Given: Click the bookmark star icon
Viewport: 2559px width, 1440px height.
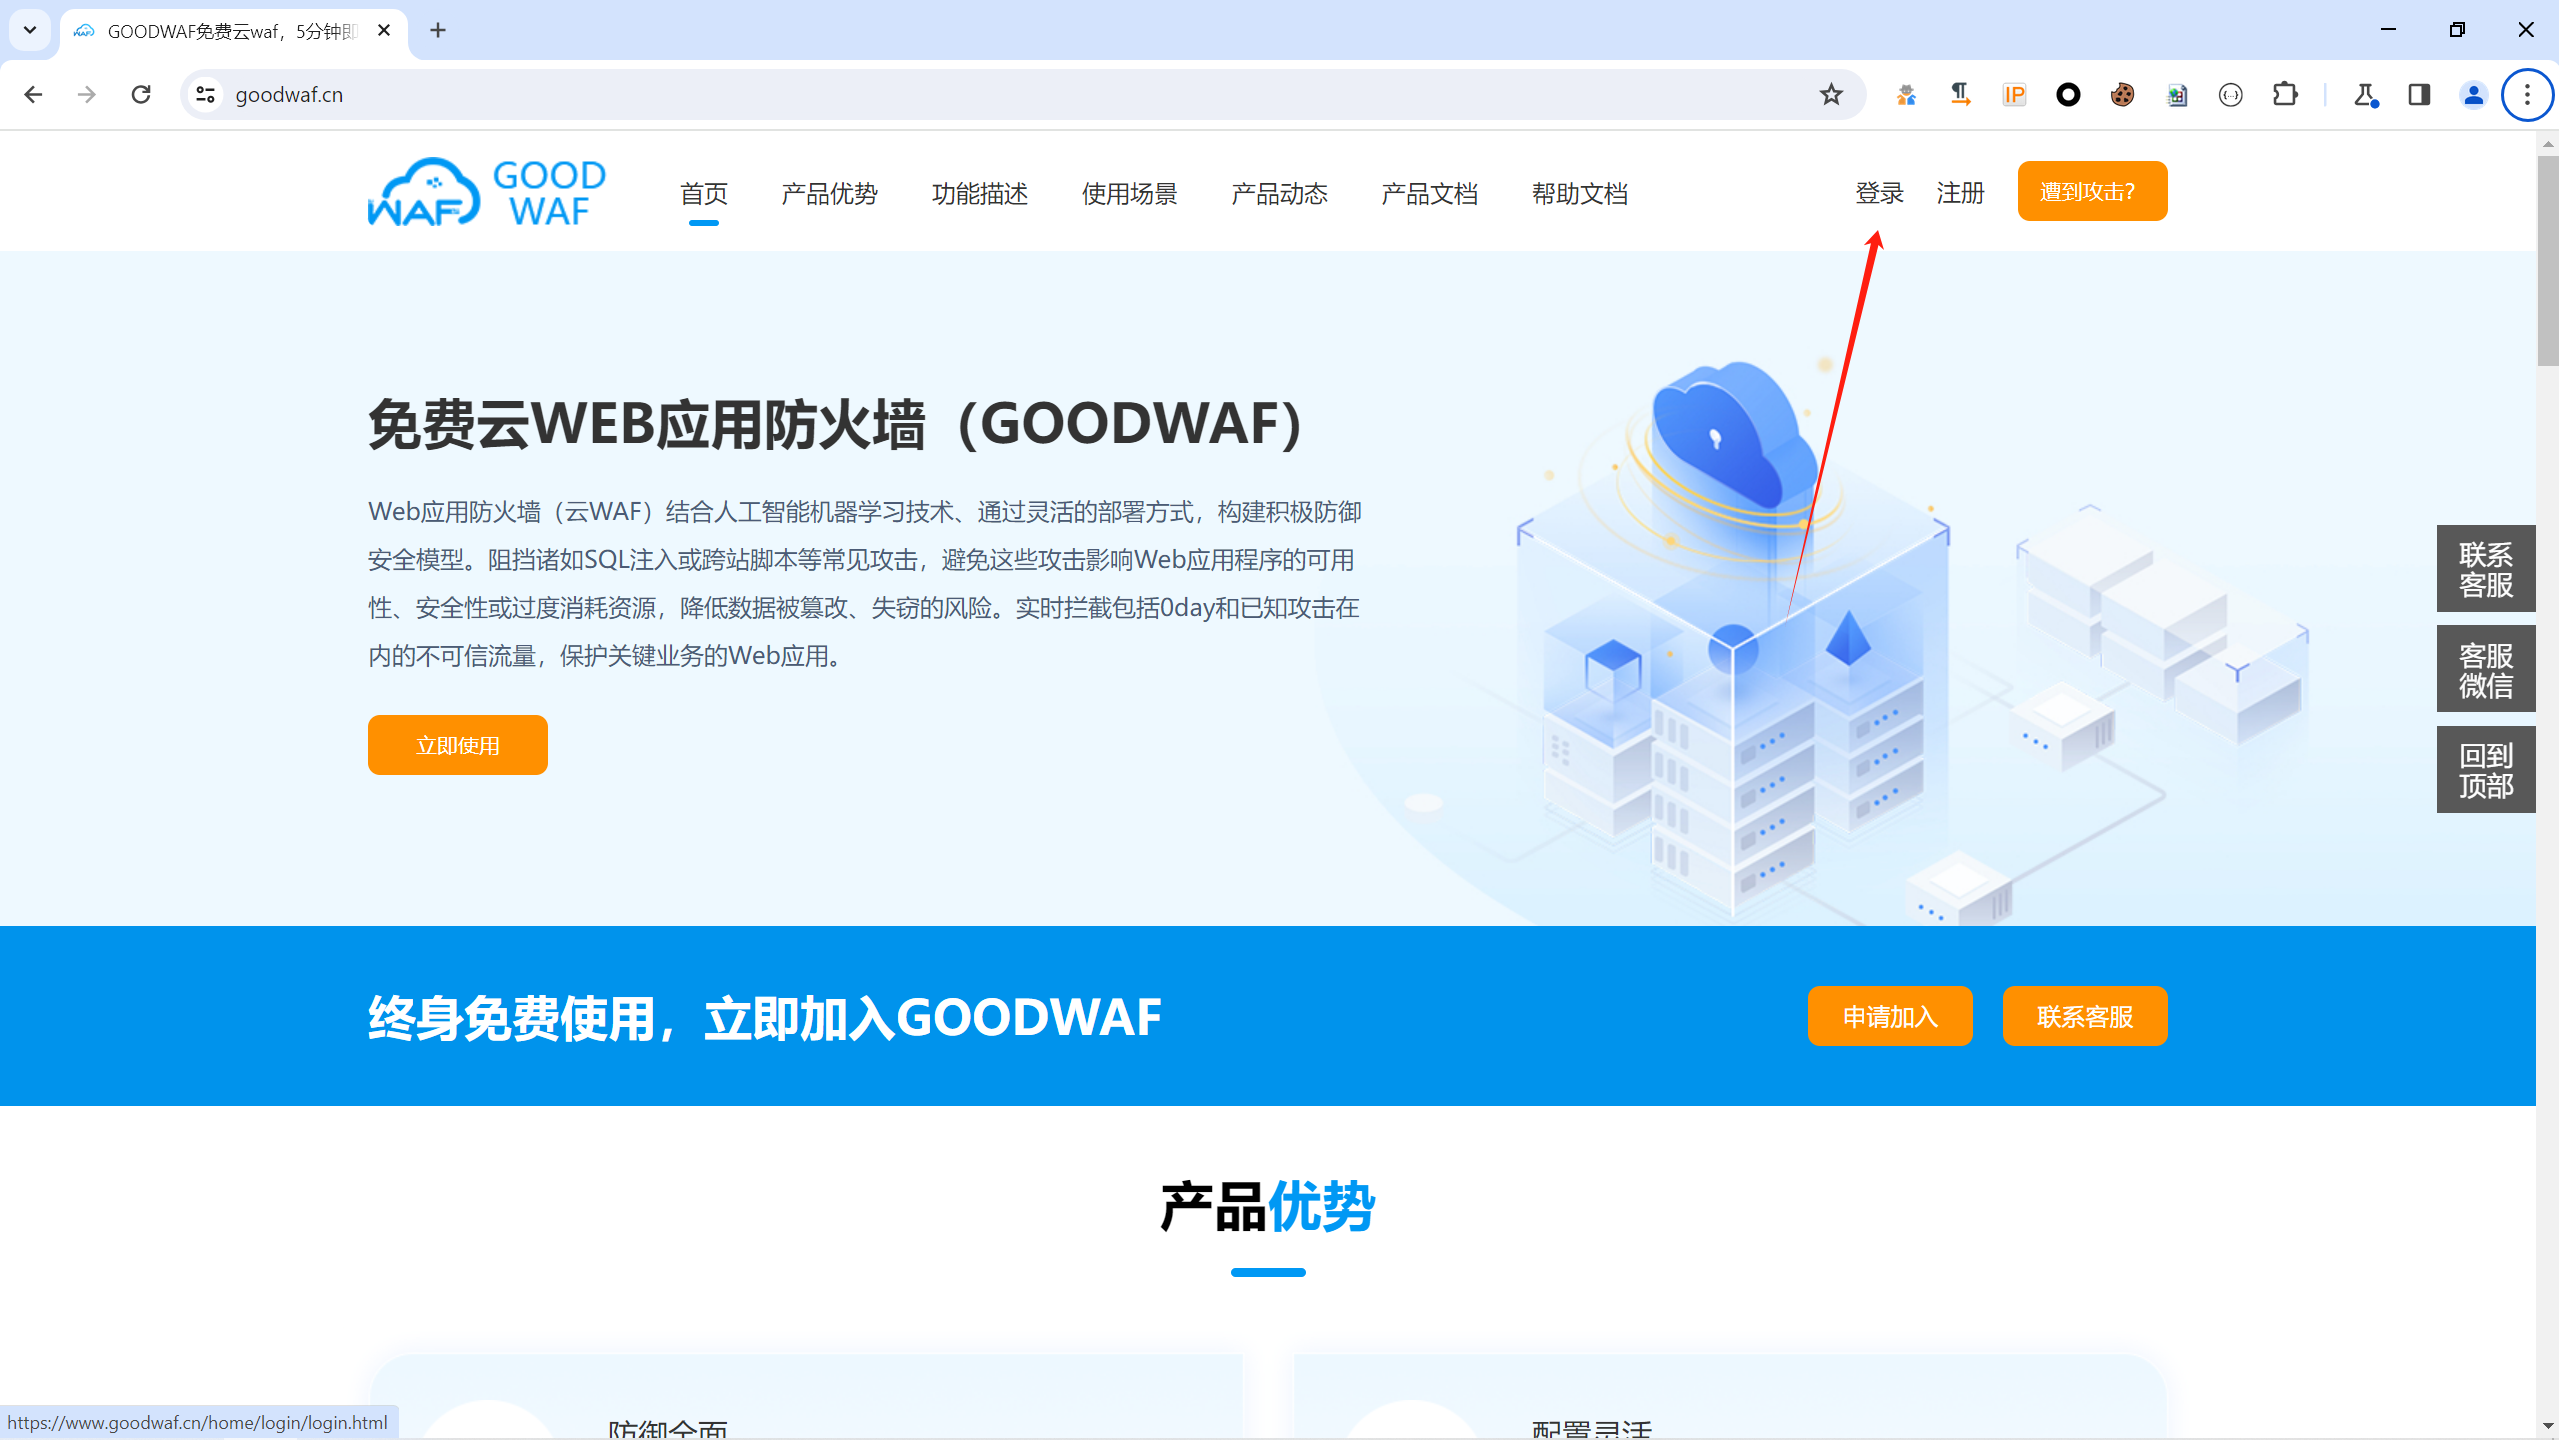Looking at the screenshot, I should pyautogui.click(x=1830, y=94).
